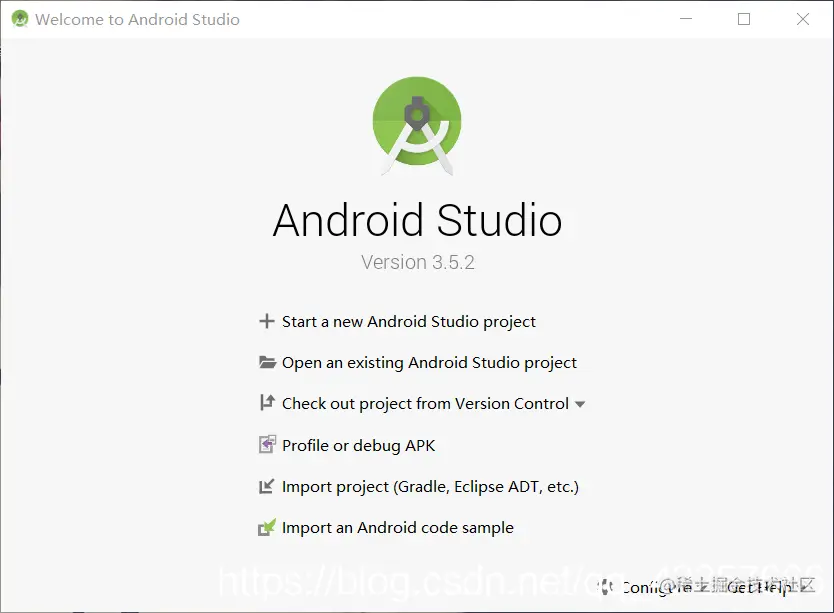This screenshot has height=613, width=834.
Task: Check out project from Version Control
Action: (x=425, y=404)
